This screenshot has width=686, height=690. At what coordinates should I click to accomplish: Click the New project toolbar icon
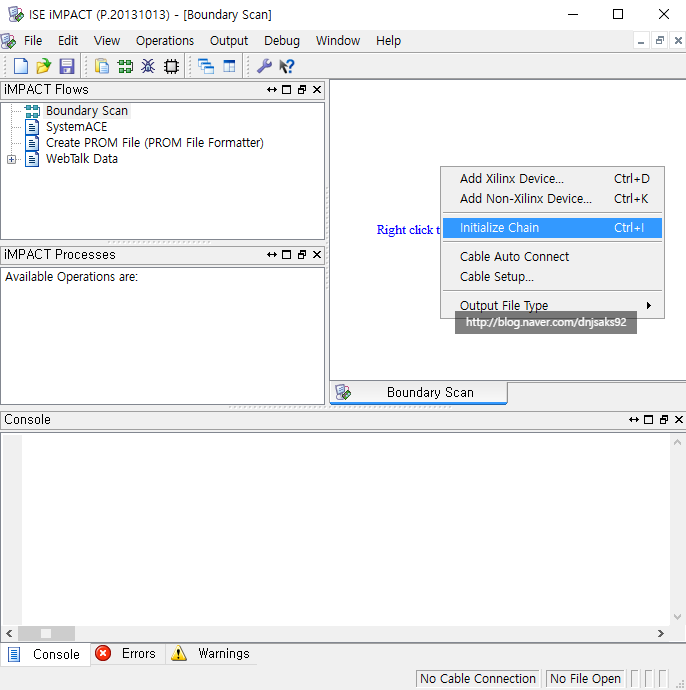pos(21,66)
